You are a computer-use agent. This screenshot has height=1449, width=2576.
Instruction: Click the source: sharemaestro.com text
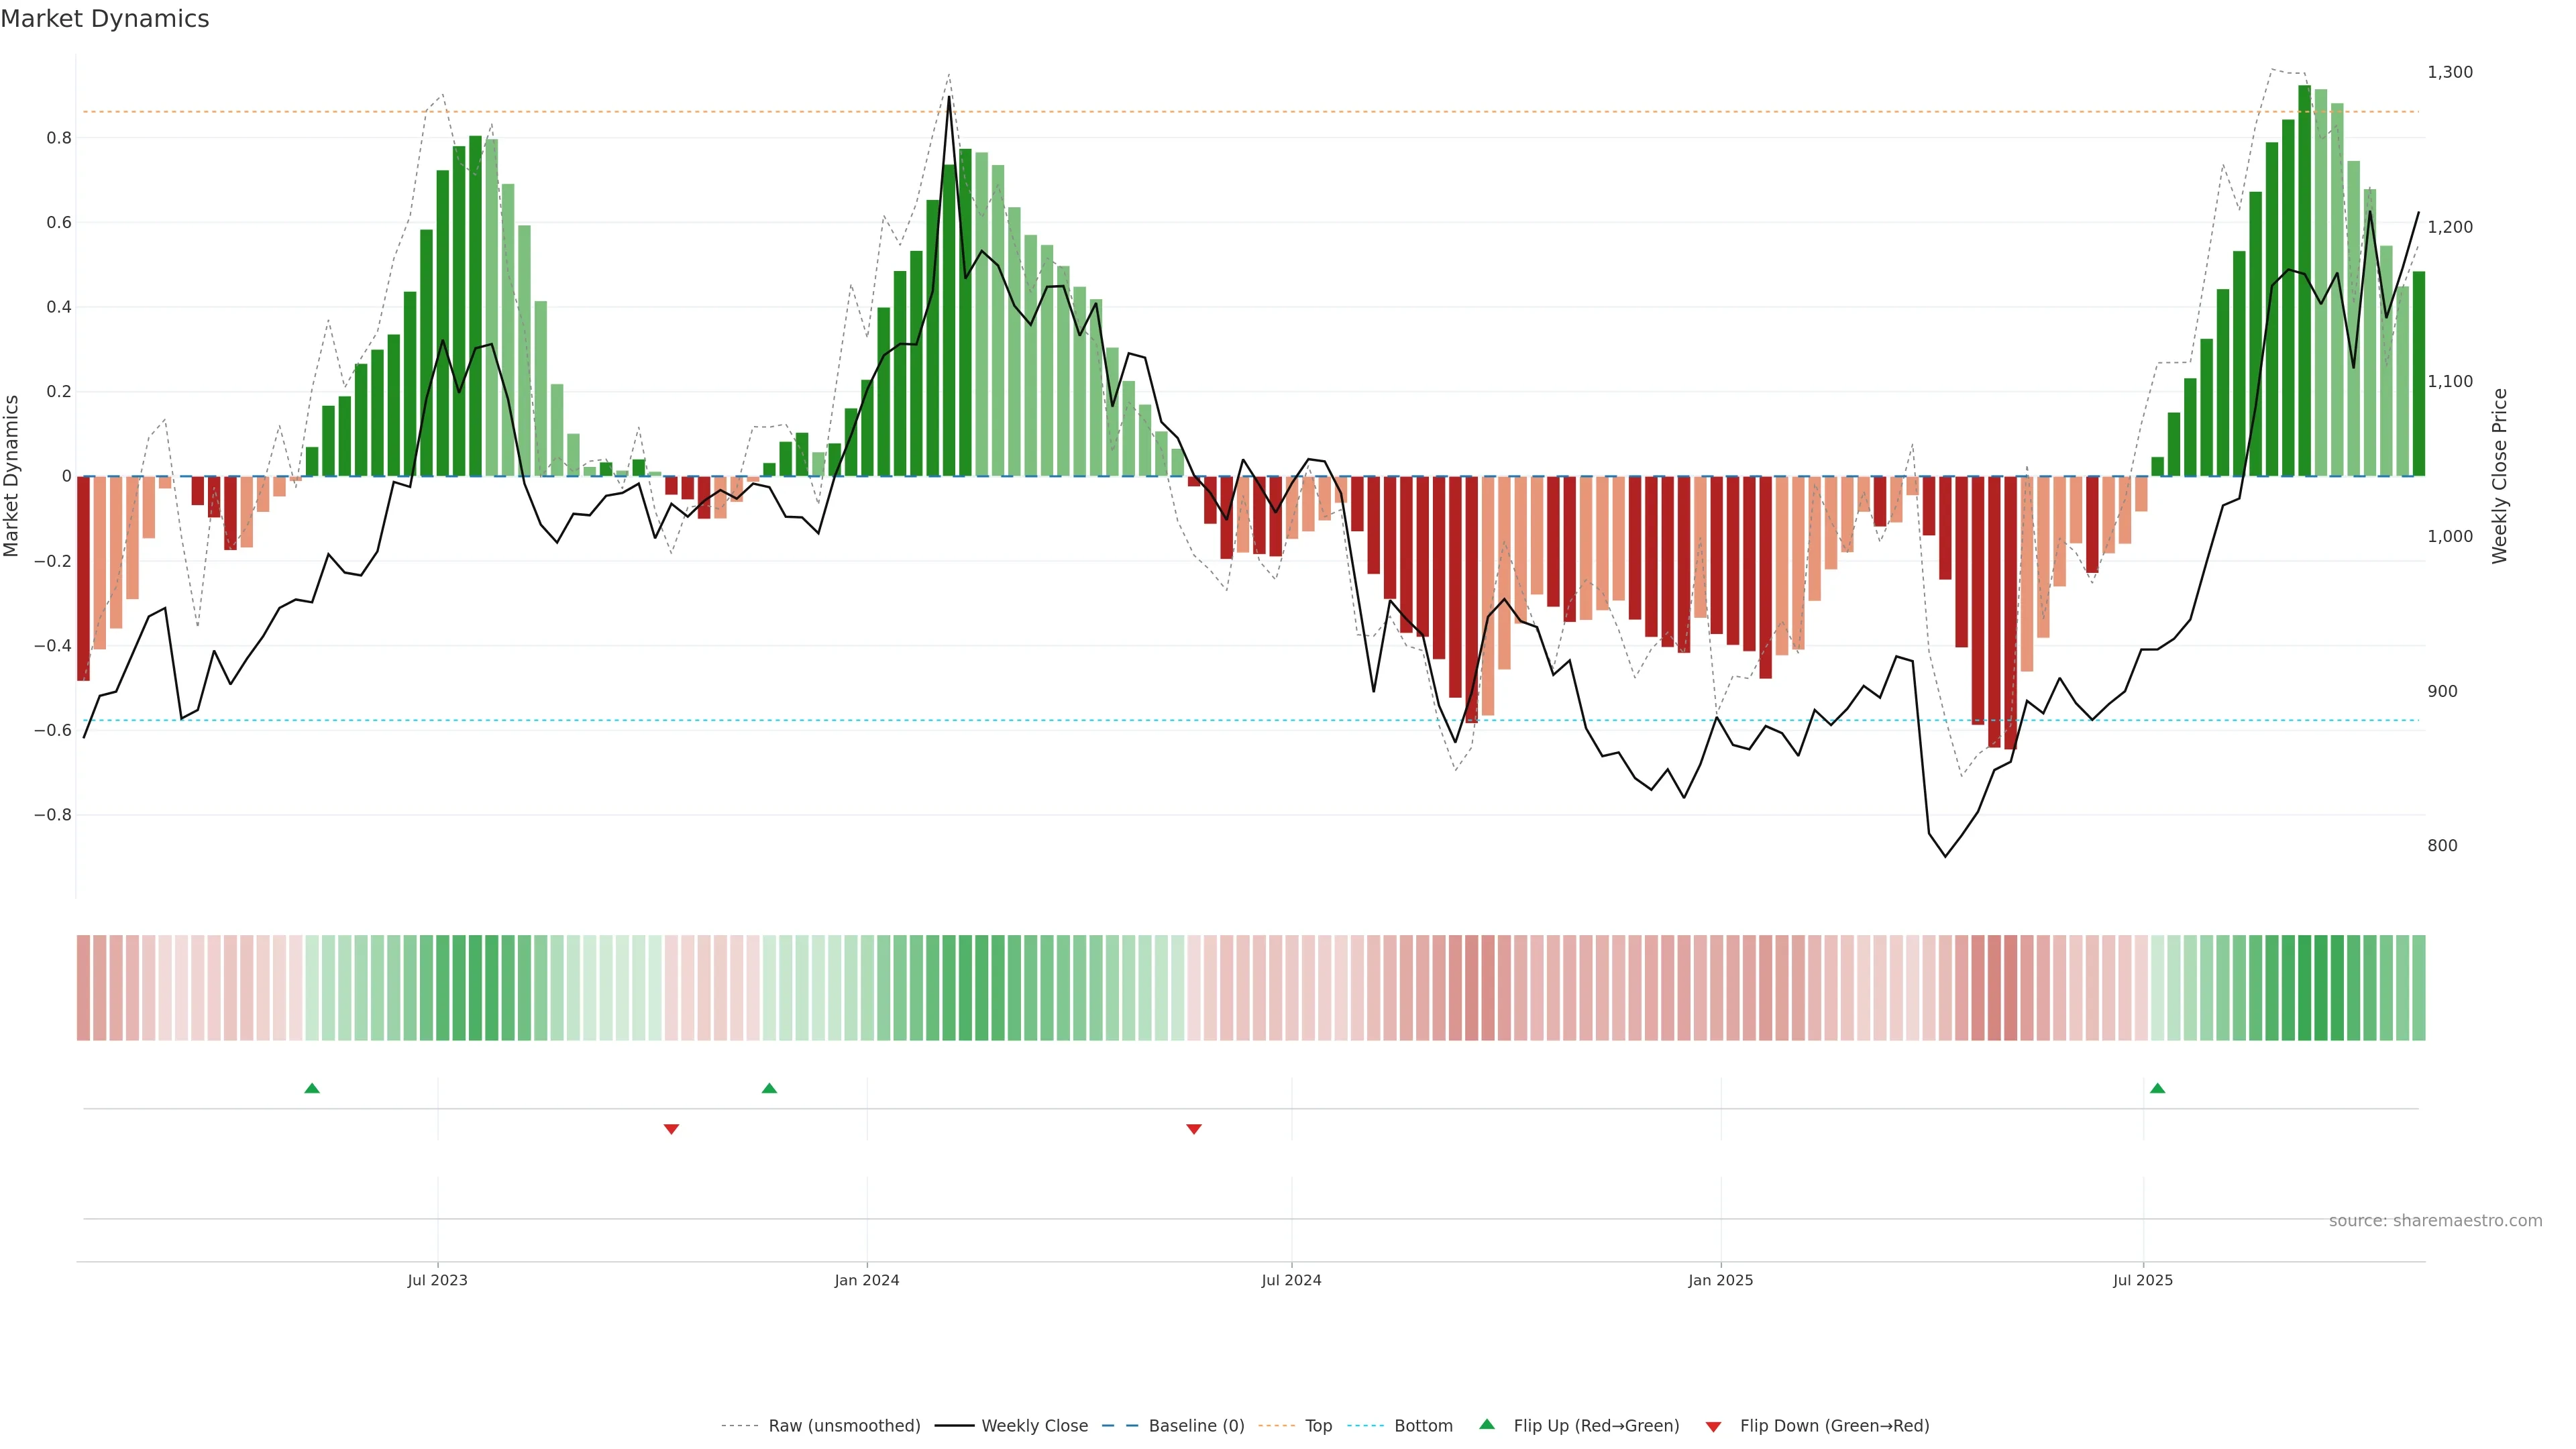point(2435,1221)
